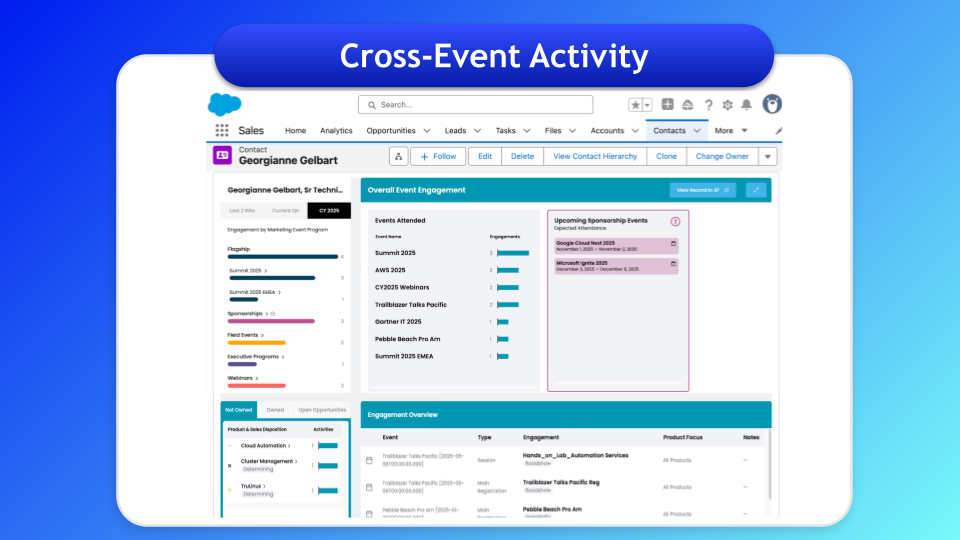Select the CY 2025 time toggle

(x=329, y=211)
